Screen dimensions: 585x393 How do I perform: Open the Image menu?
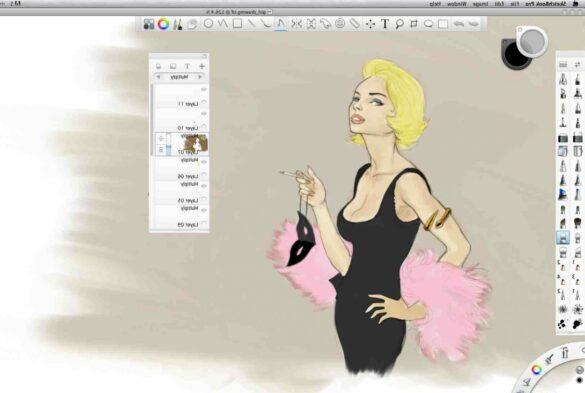(x=481, y=4)
